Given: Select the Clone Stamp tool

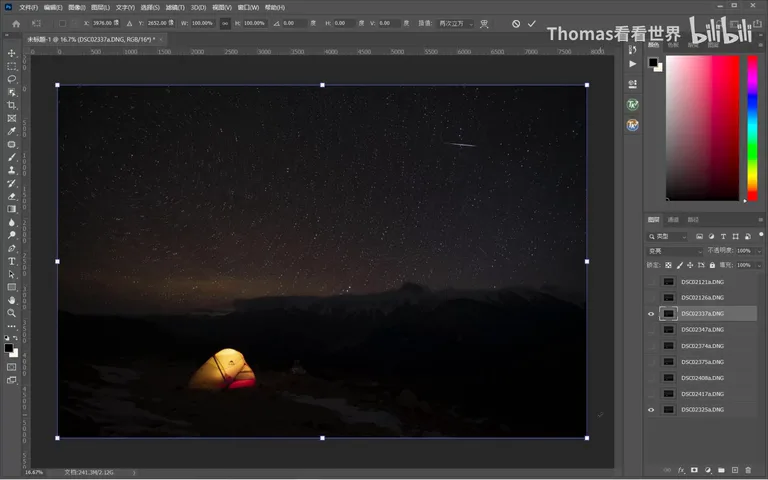Looking at the screenshot, I should coord(12,170).
